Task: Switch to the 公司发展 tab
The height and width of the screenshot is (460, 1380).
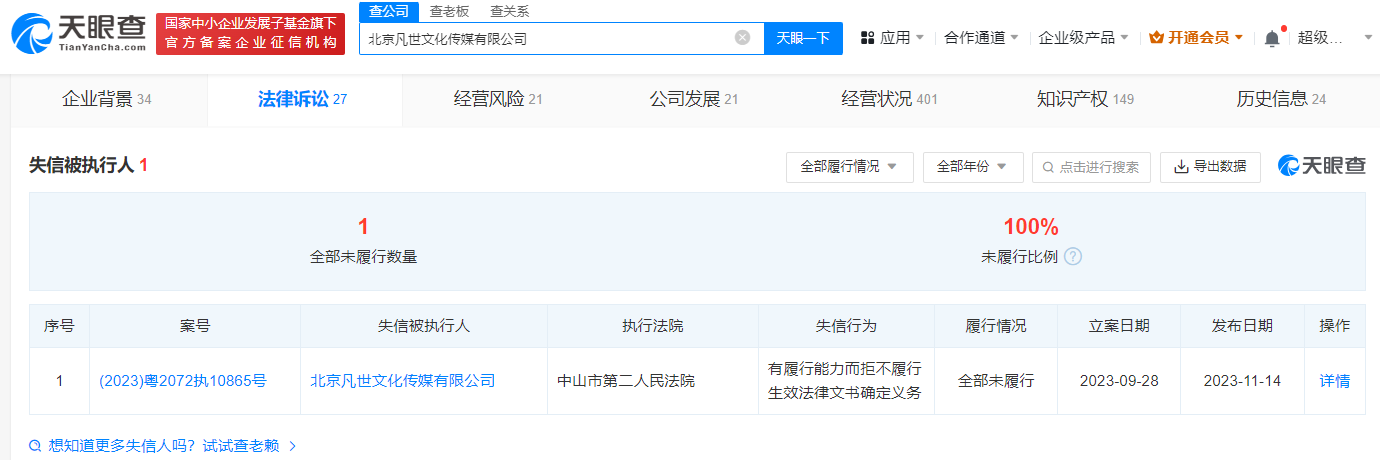Action: point(693,99)
